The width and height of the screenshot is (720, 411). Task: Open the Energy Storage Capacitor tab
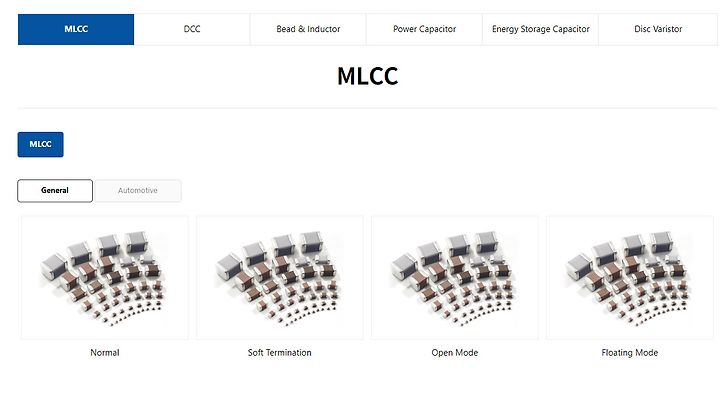click(540, 29)
